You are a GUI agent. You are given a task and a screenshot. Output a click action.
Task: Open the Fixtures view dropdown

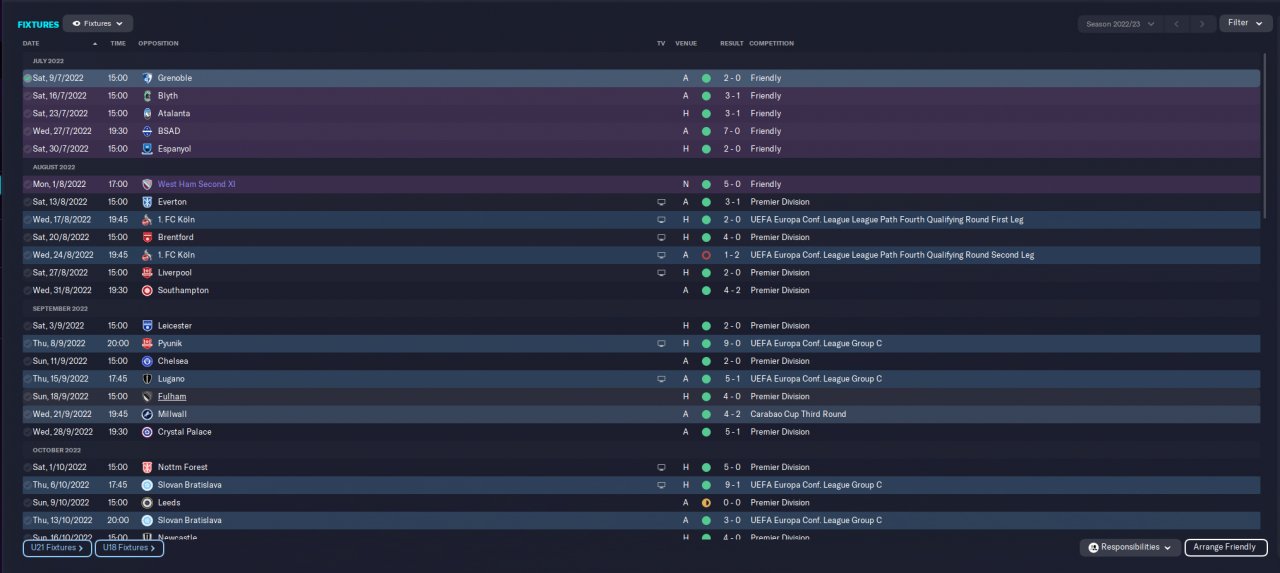point(98,23)
